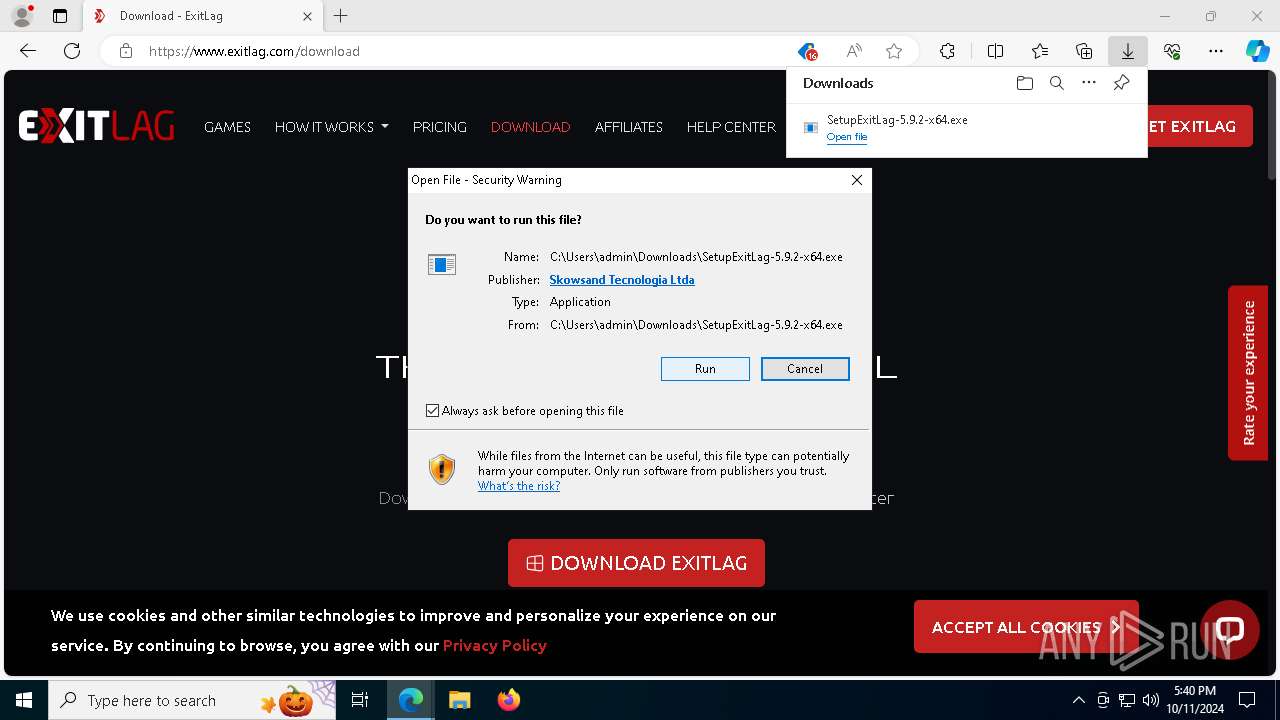Accept all cookies
Viewport: 1280px width, 720px height.
(1026, 627)
